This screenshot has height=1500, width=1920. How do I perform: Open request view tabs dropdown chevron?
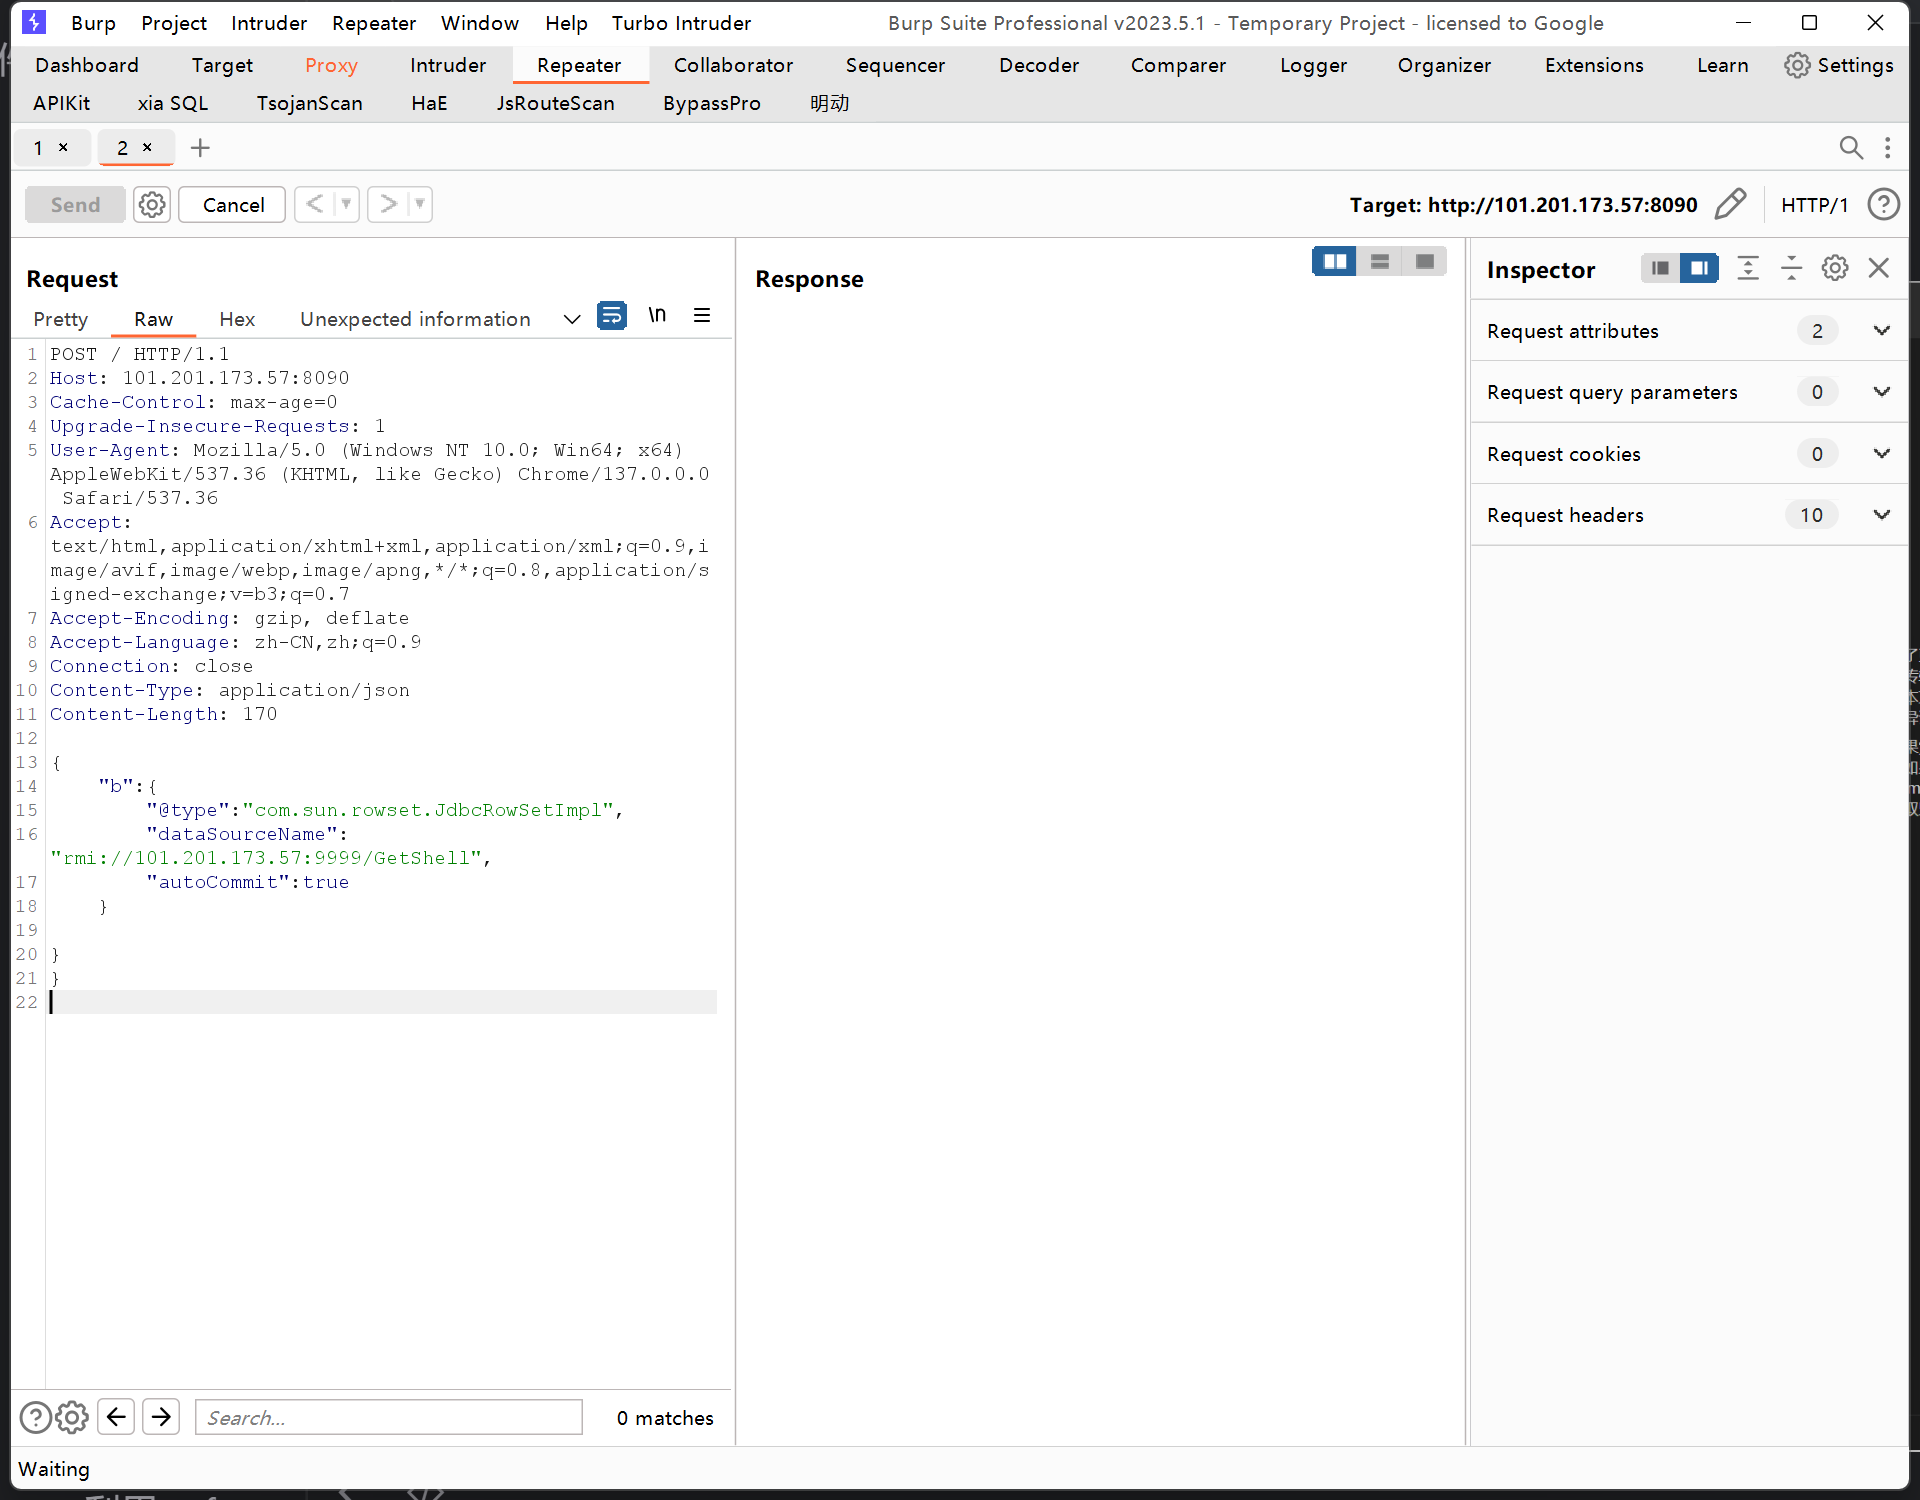[x=571, y=319]
